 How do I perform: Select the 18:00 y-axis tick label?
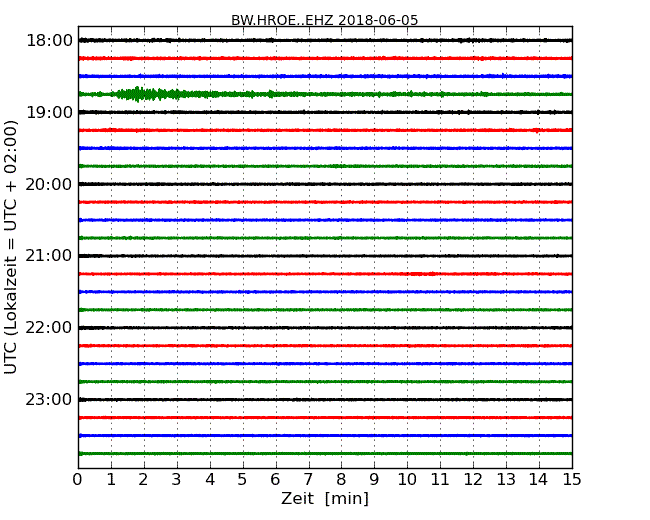coord(49,41)
